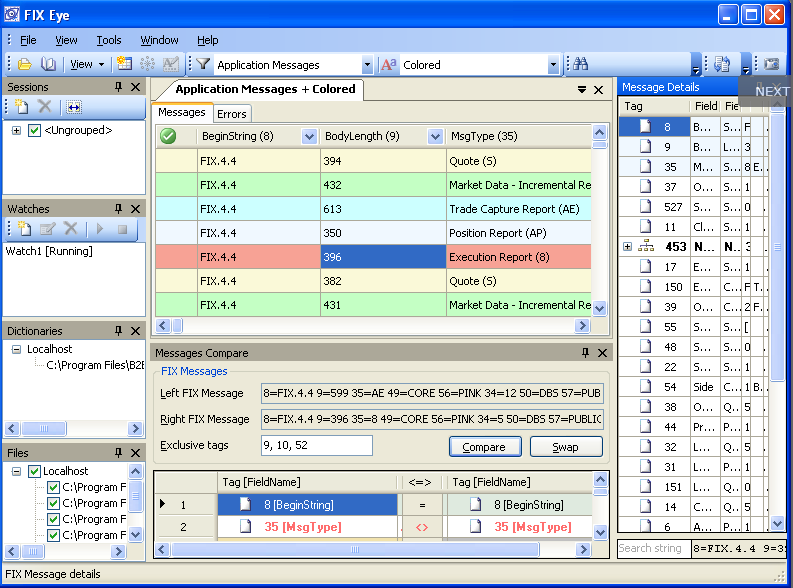Open the Help menu
Screen dimensions: 793x588
pyautogui.click(x=208, y=40)
